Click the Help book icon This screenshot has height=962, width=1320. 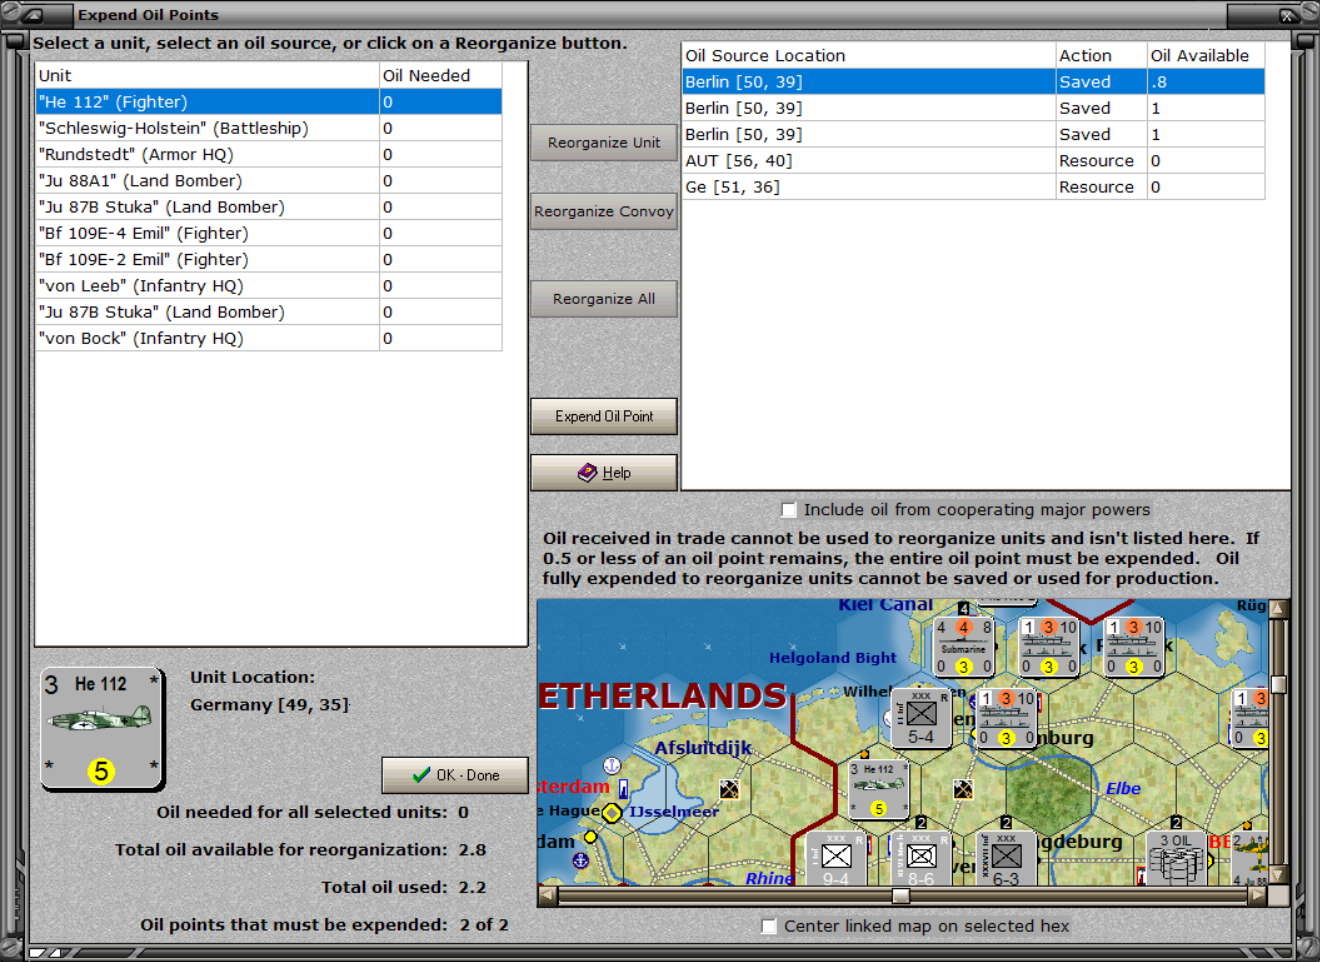[588, 472]
